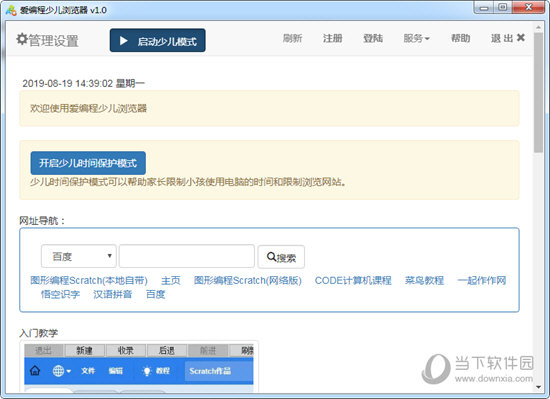Go to 主页 link

(x=171, y=280)
